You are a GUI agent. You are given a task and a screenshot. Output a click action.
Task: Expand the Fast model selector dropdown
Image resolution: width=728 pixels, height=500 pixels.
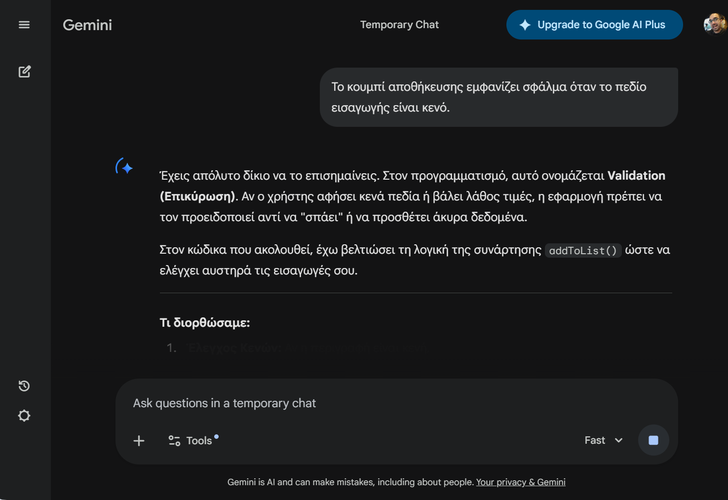(603, 441)
